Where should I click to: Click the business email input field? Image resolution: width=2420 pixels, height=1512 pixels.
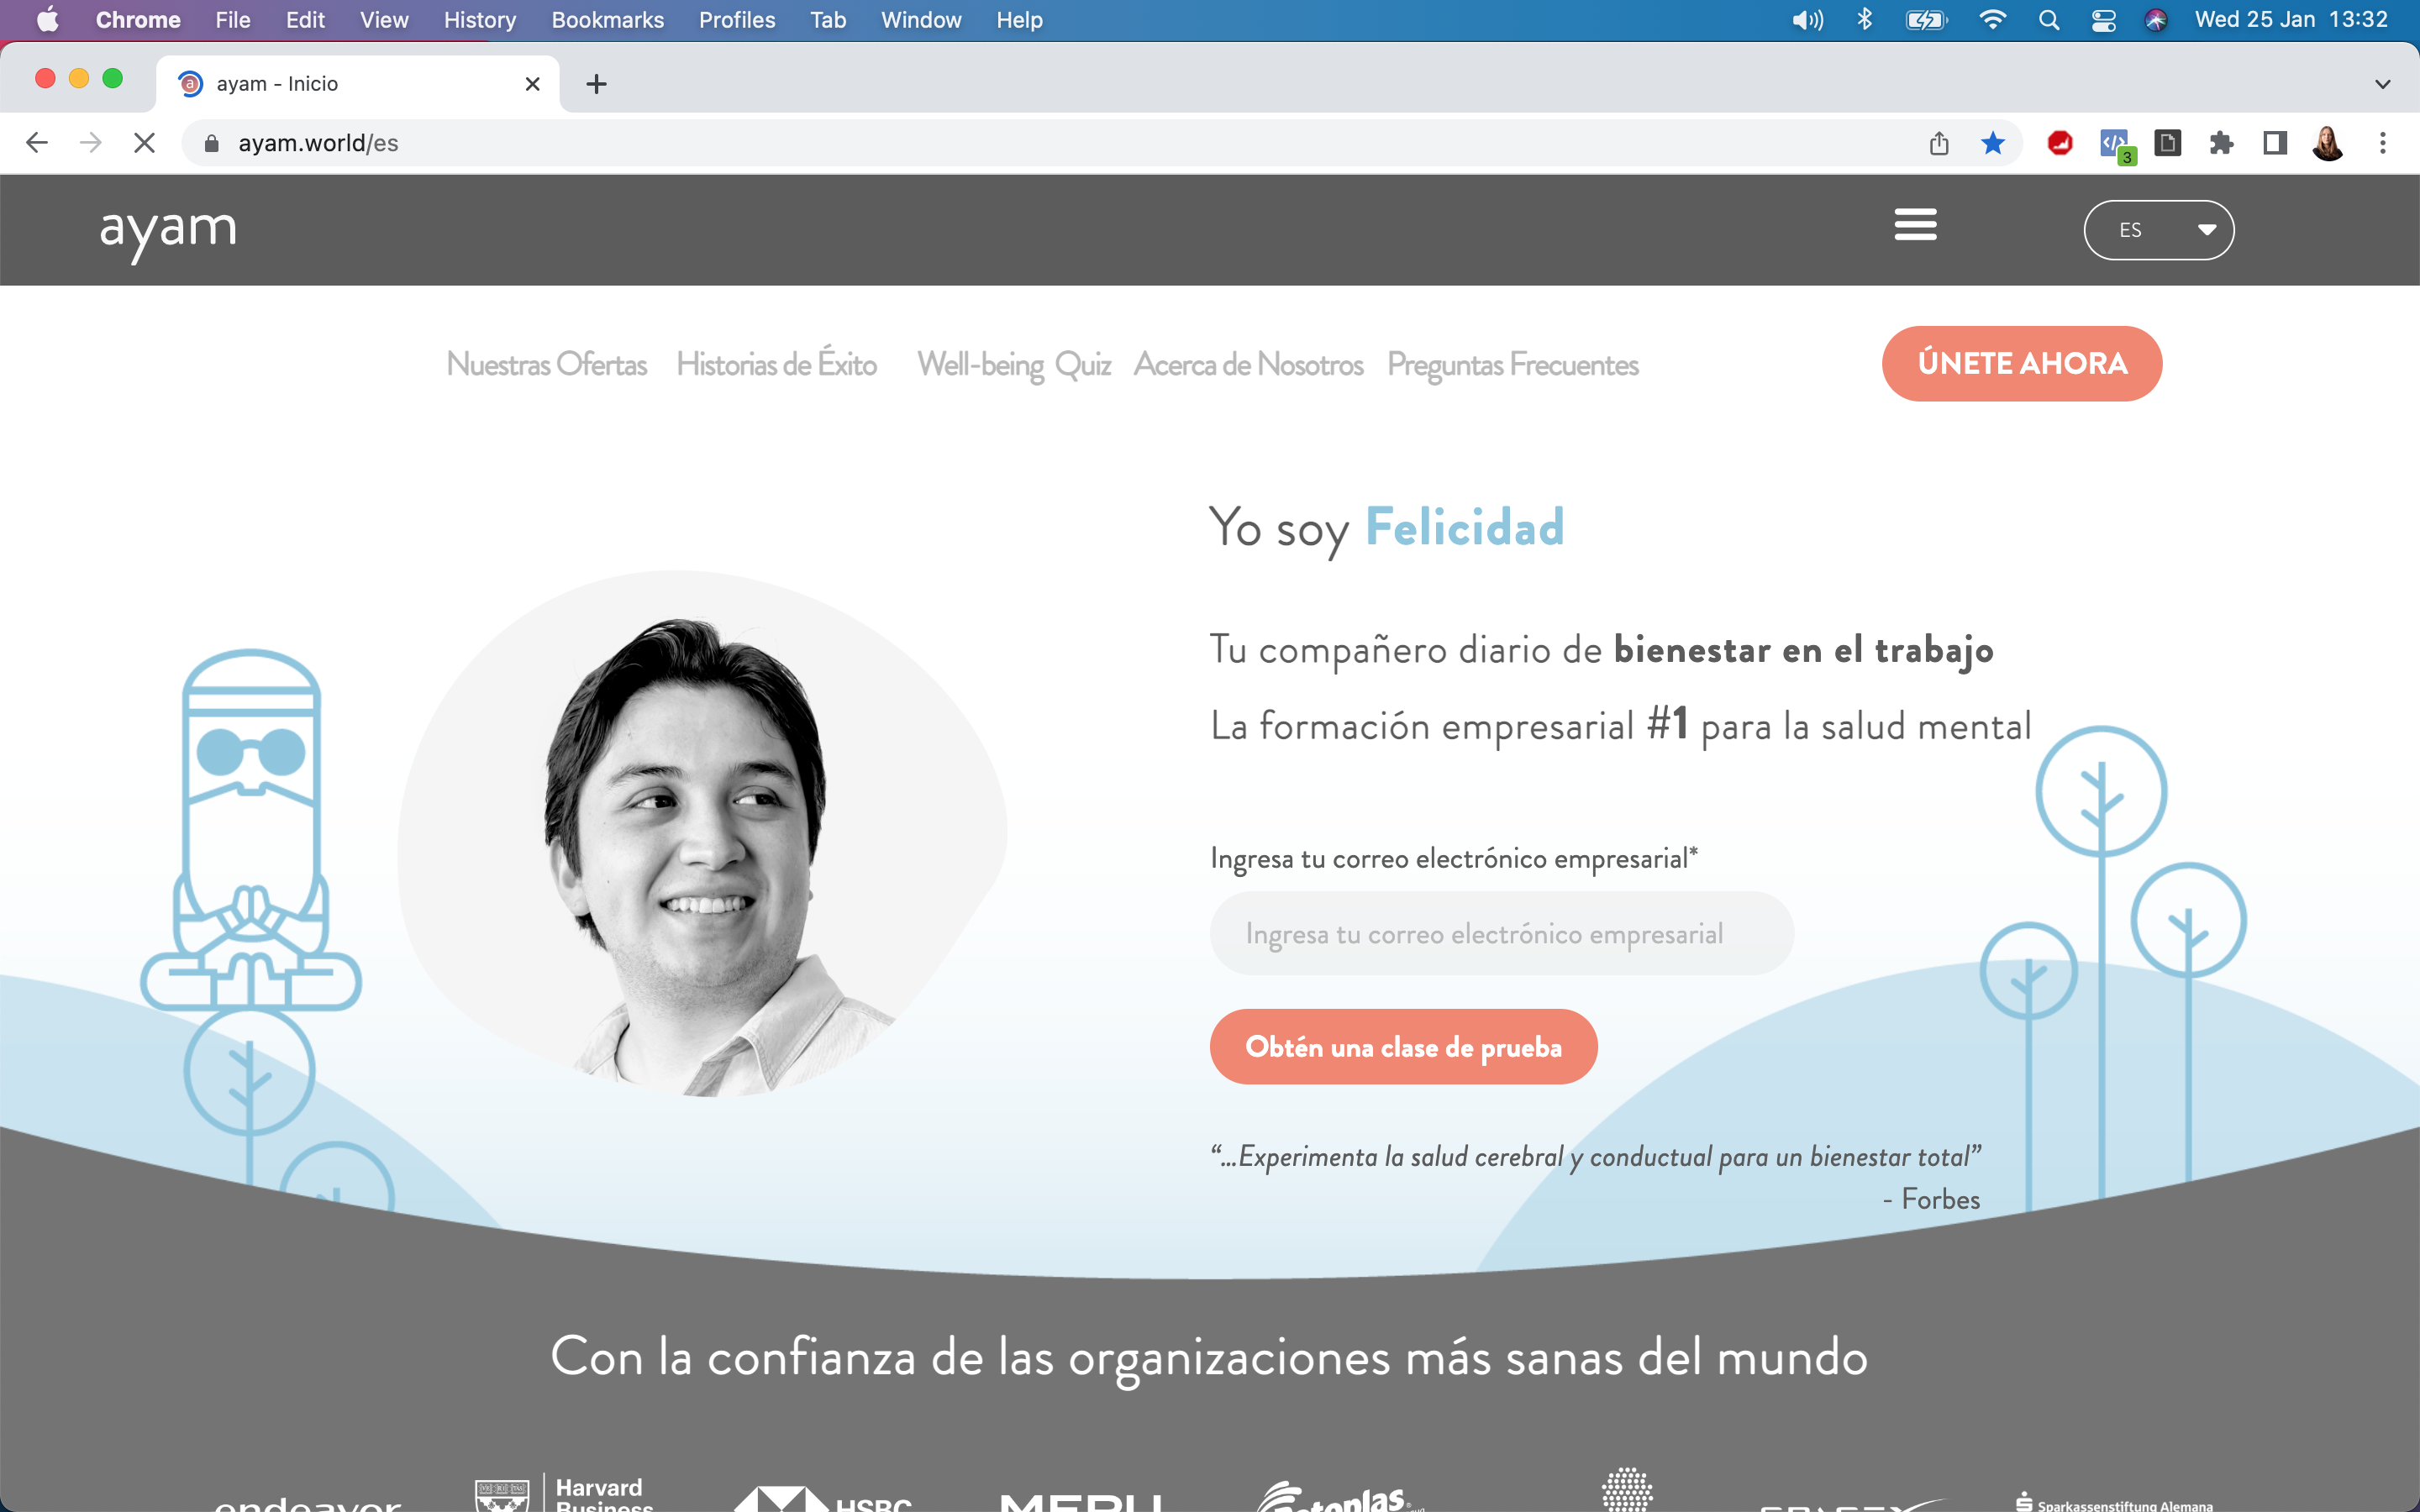coord(1501,934)
